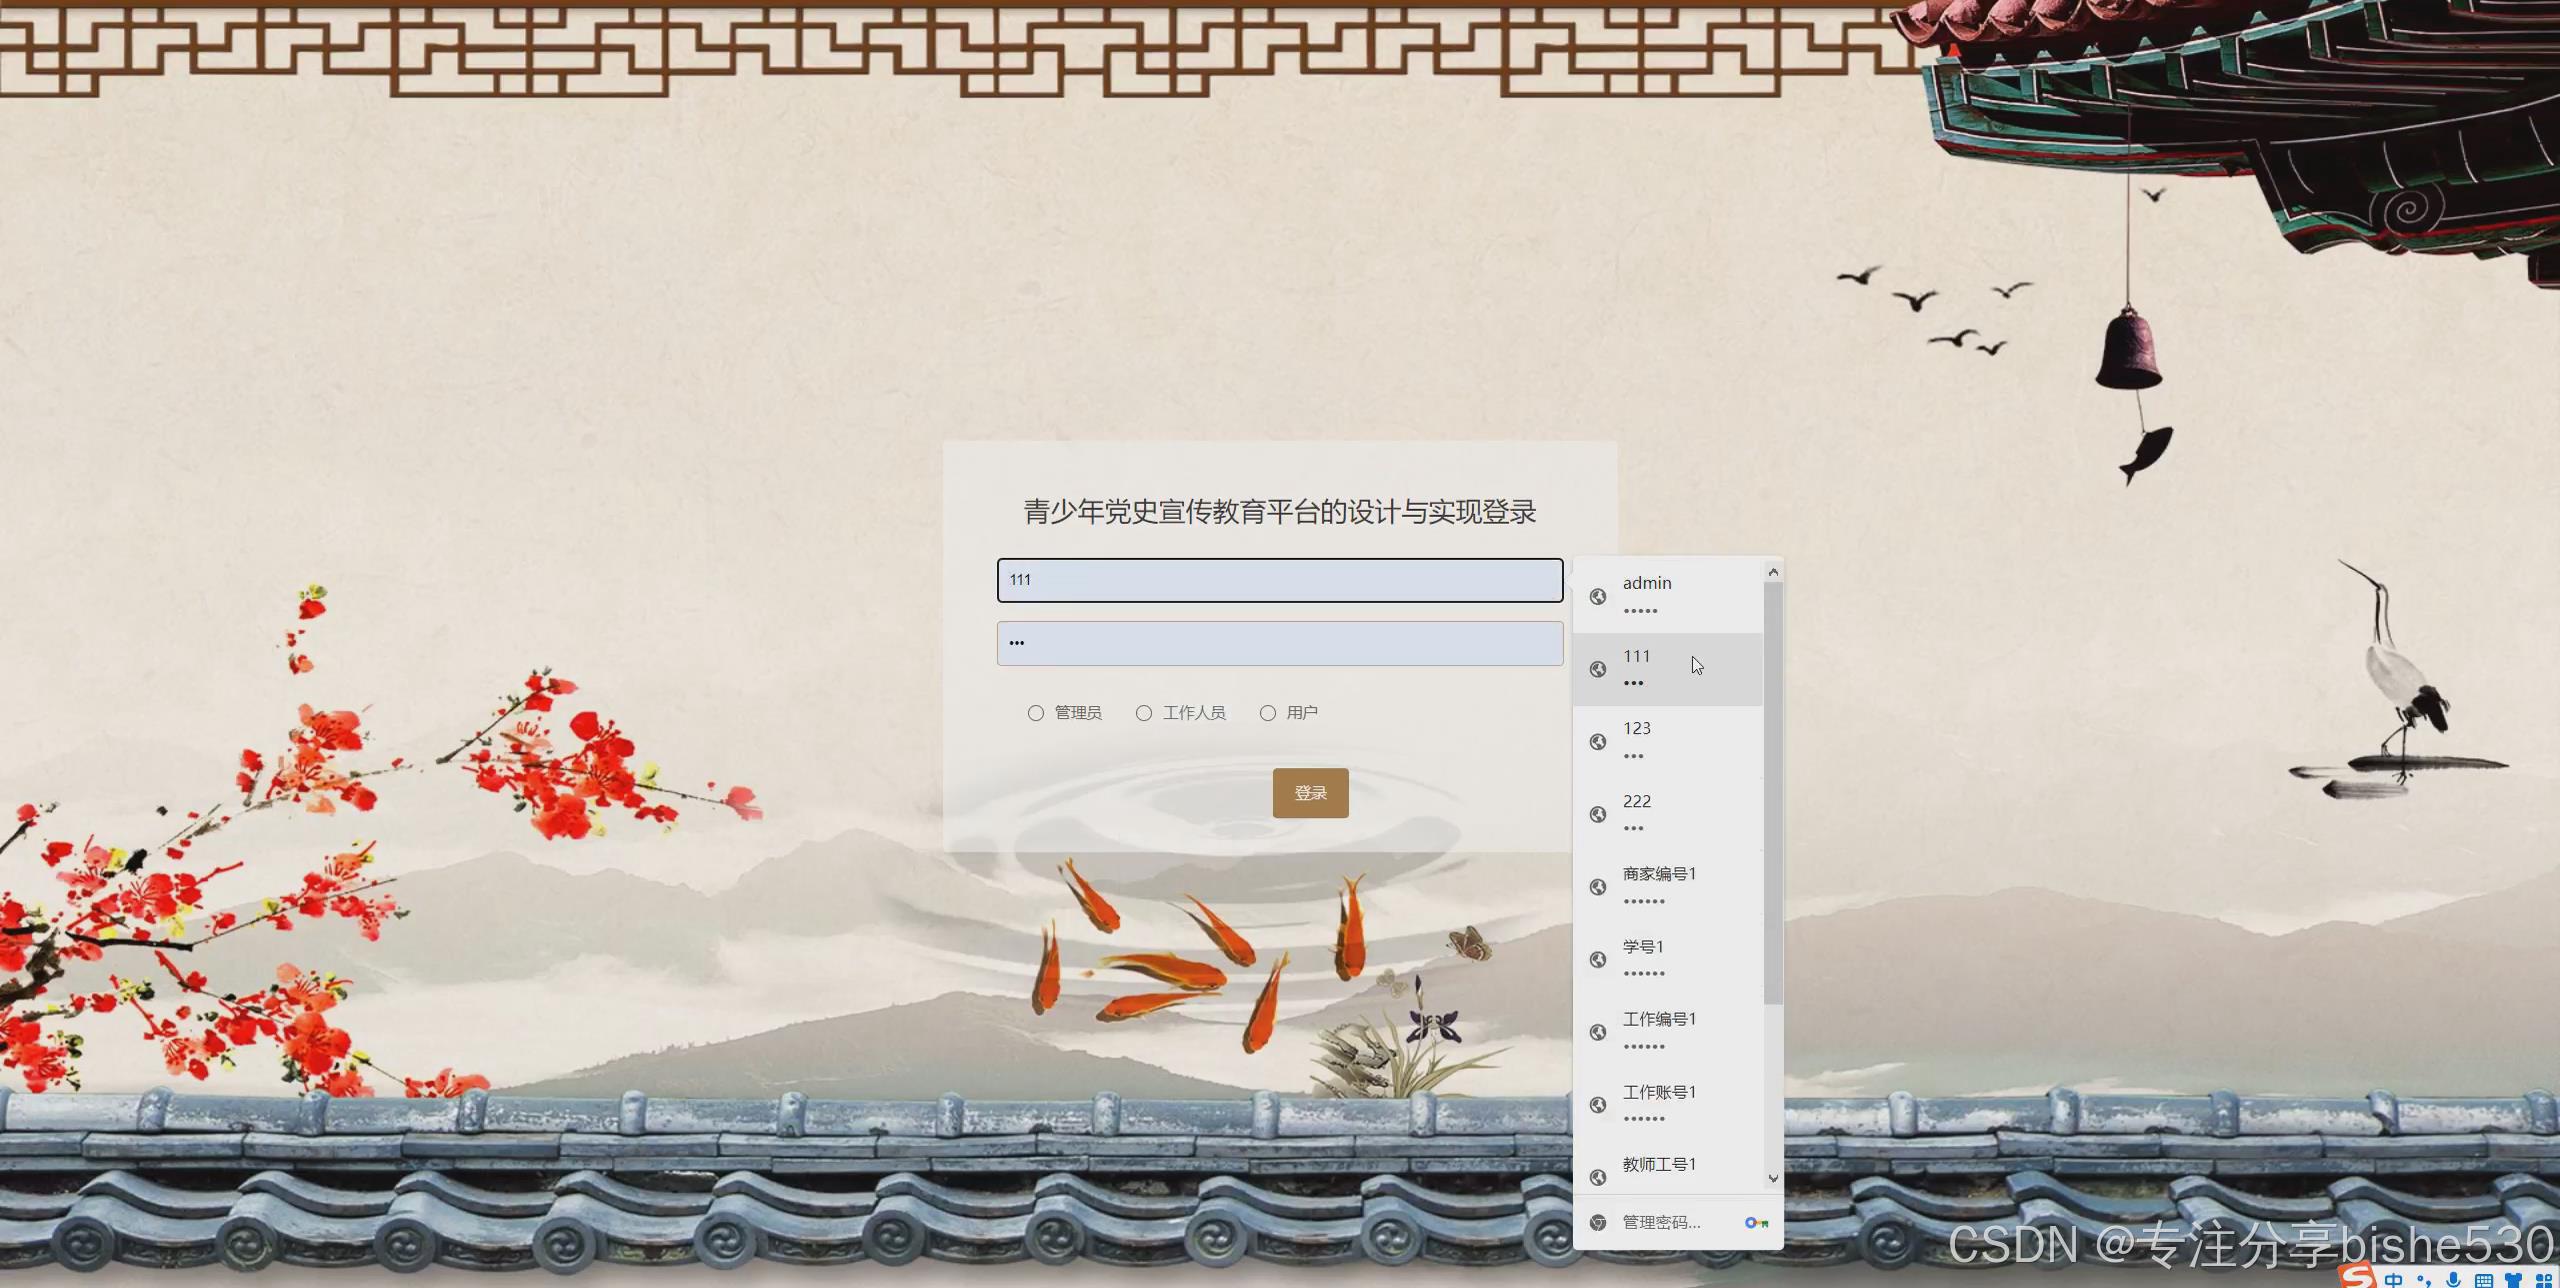Toggle Sogou Chinese/English mode icon
The height and width of the screenshot is (1288, 2560).
pos(2394,1280)
